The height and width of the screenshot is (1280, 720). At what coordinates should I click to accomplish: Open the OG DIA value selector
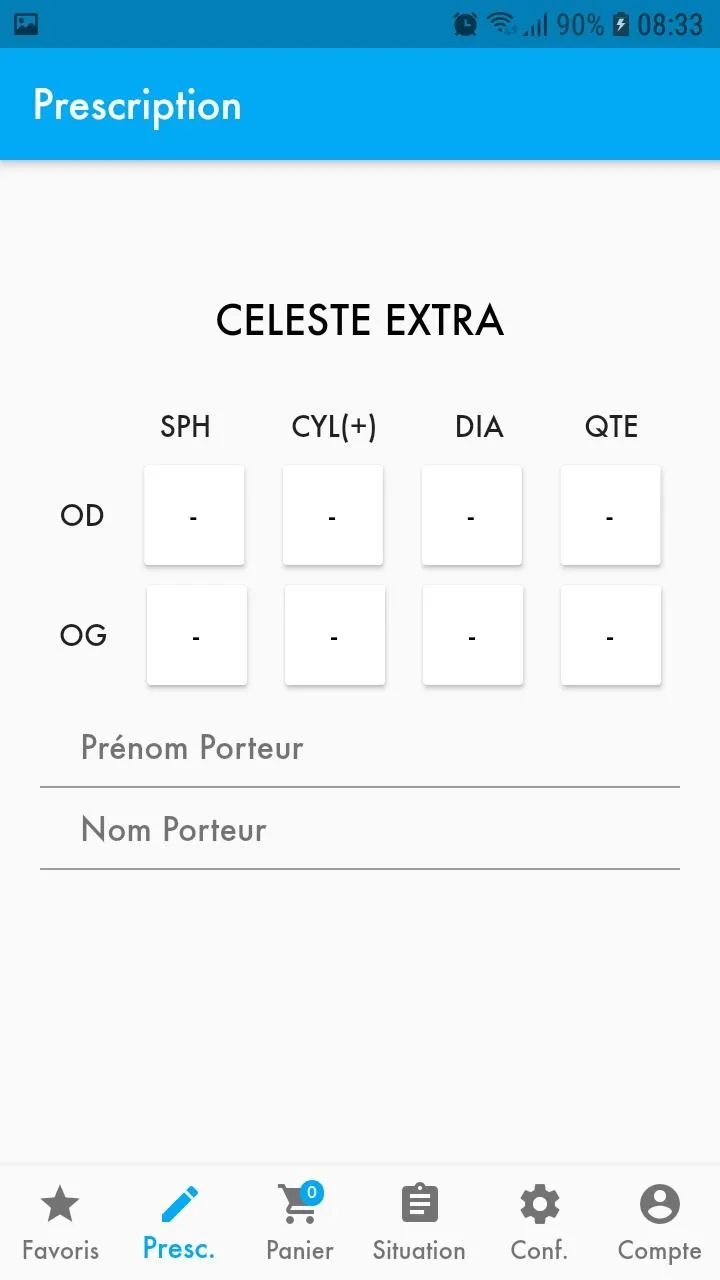(472, 635)
